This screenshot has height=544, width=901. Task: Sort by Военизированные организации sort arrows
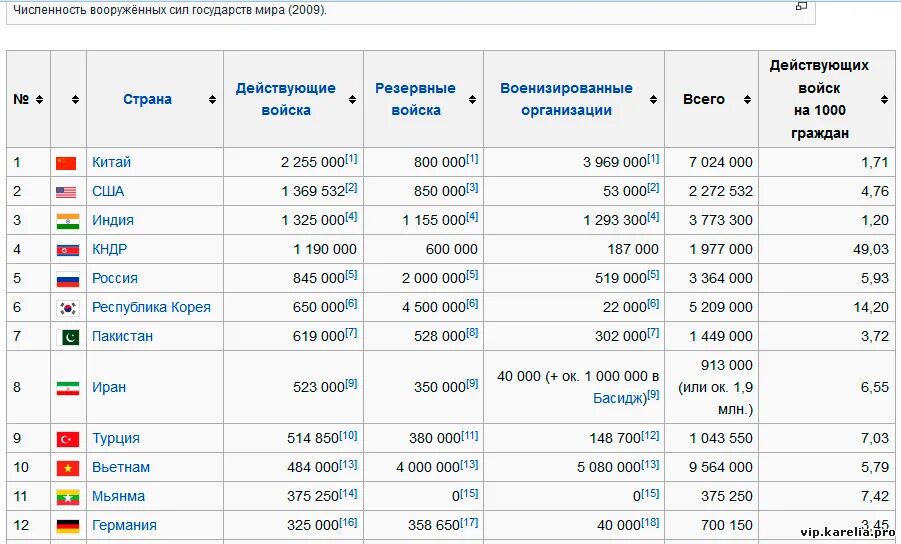(653, 99)
